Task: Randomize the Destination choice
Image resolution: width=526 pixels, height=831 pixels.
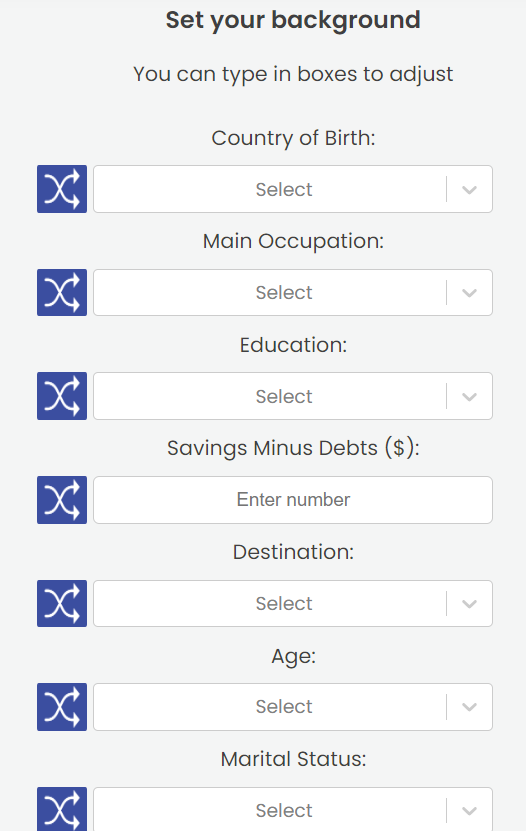Action: pos(62,603)
